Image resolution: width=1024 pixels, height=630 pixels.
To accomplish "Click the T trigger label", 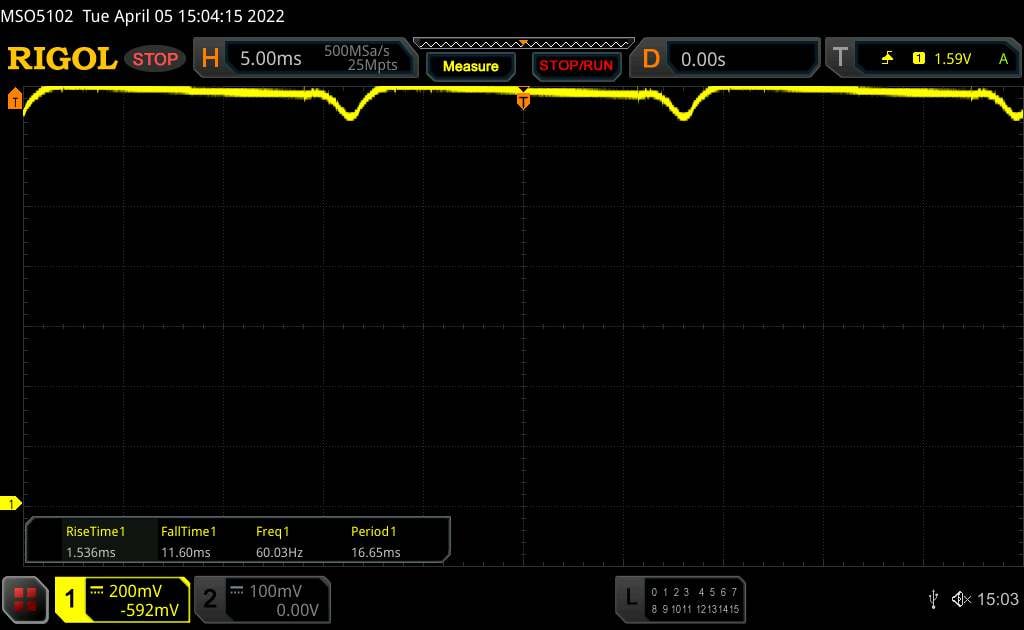I will coord(840,57).
